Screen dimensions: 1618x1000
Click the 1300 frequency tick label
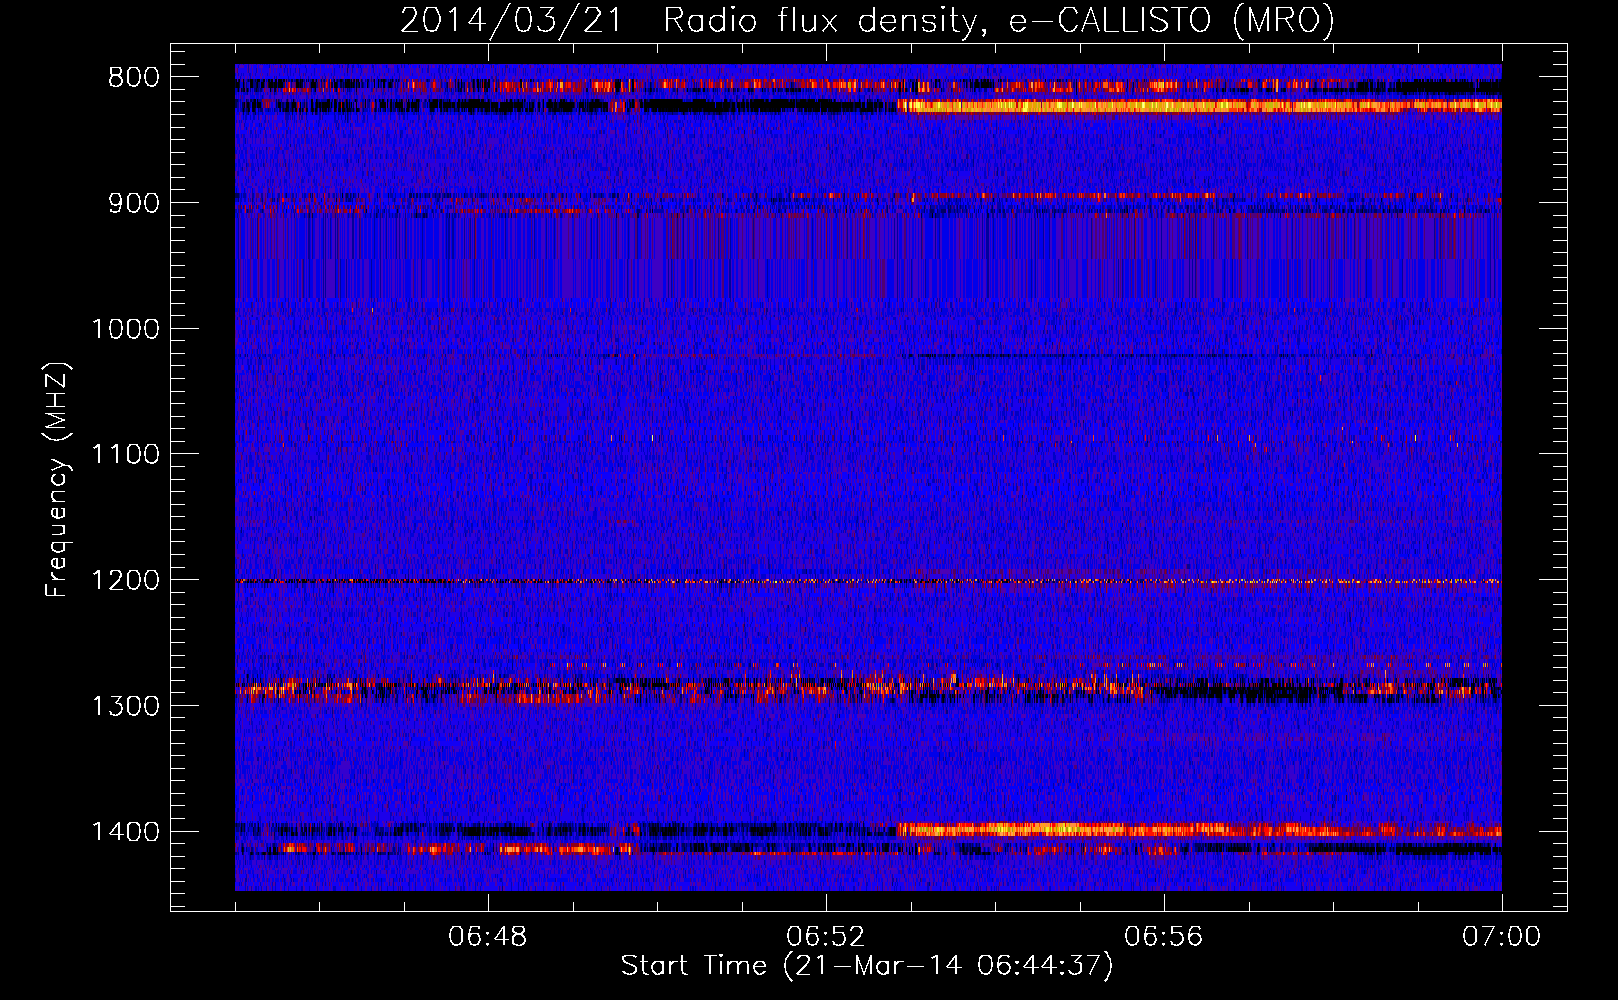point(125,707)
